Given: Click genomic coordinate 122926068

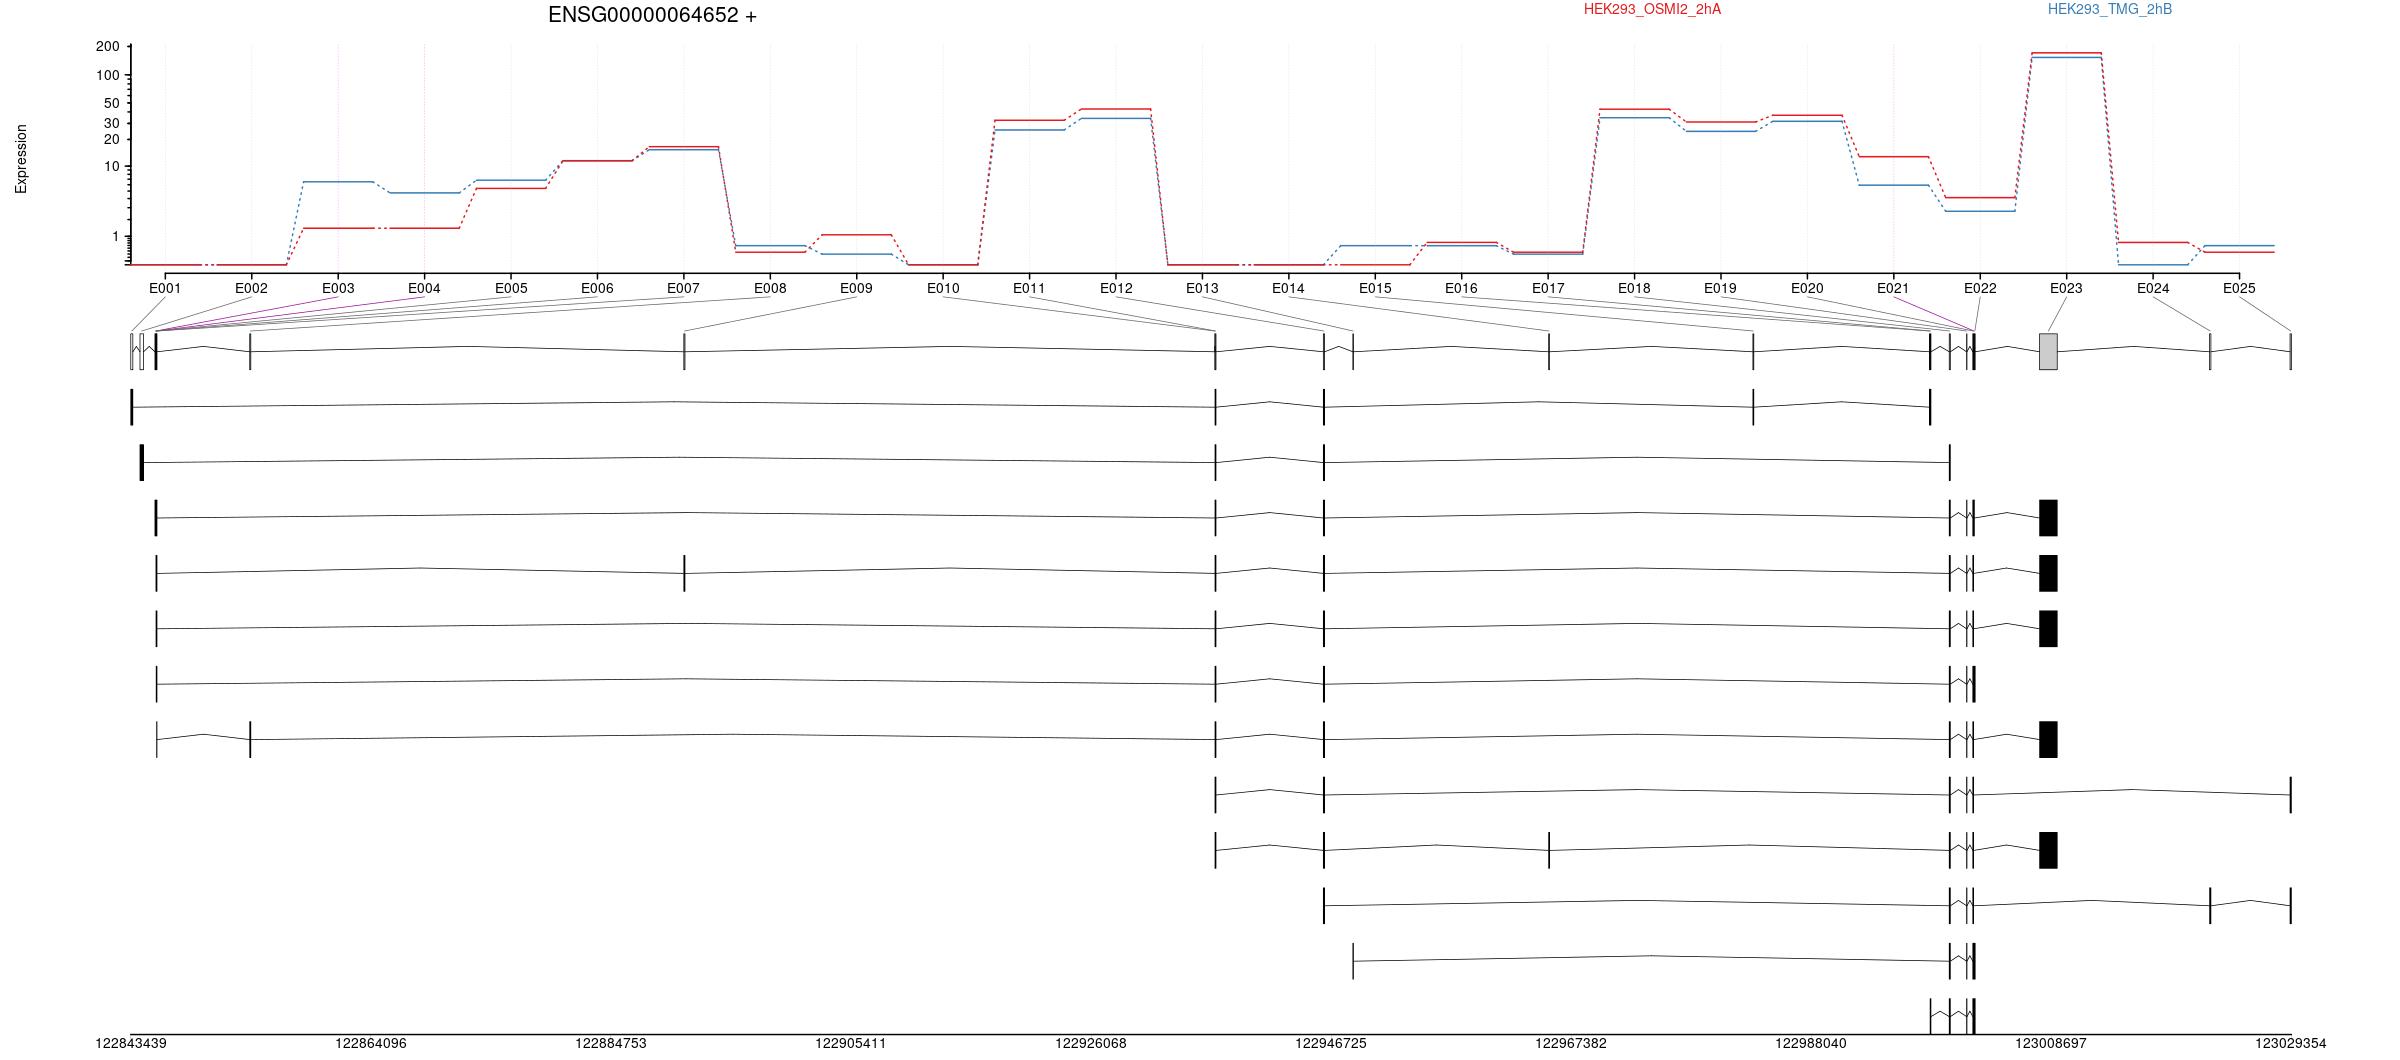Looking at the screenshot, I should pyautogui.click(x=1091, y=1043).
